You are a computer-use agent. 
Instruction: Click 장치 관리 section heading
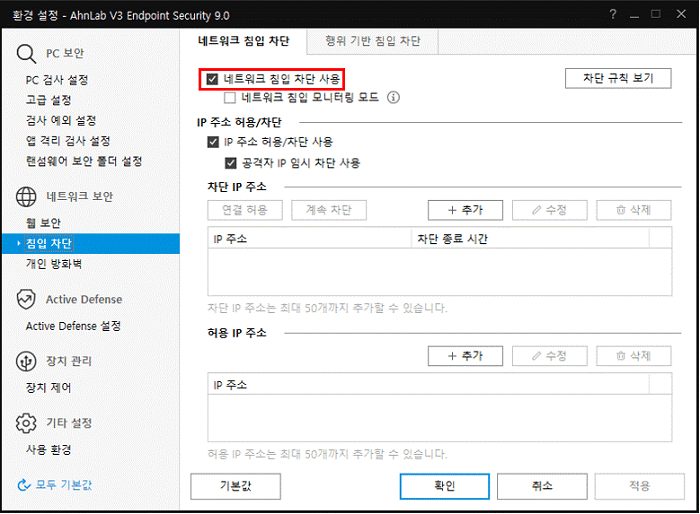click(69, 361)
